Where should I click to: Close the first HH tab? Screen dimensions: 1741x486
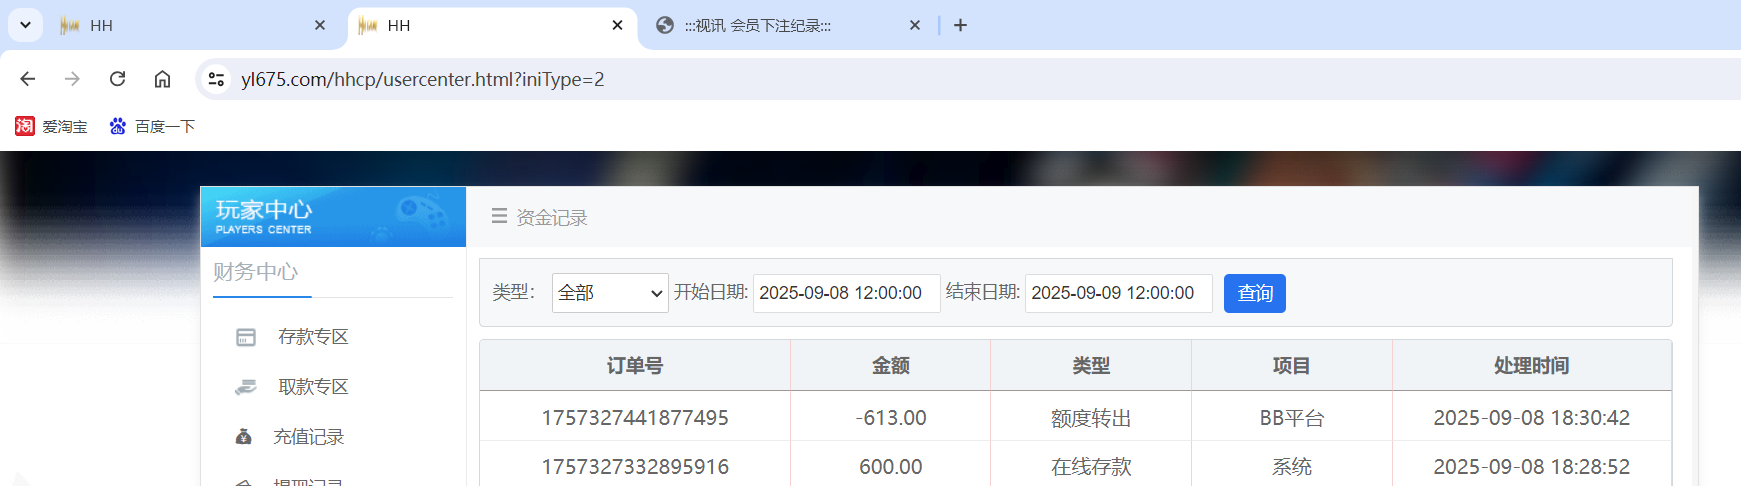[320, 25]
